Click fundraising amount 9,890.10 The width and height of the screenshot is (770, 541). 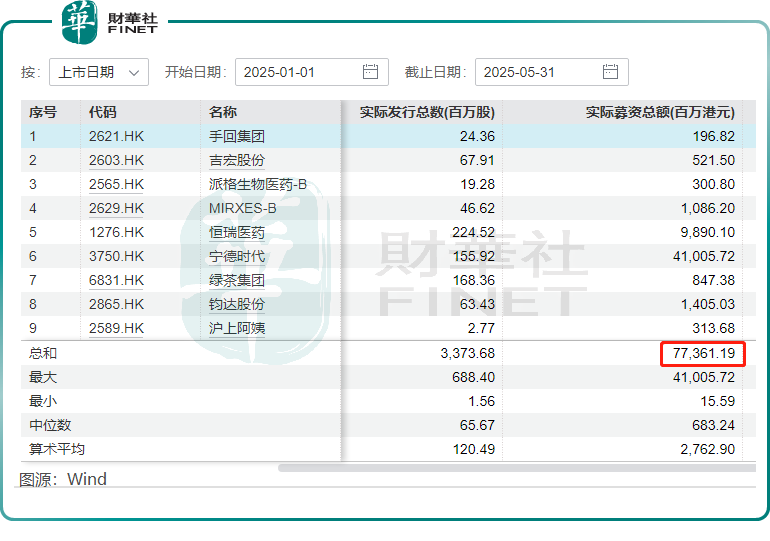click(708, 232)
